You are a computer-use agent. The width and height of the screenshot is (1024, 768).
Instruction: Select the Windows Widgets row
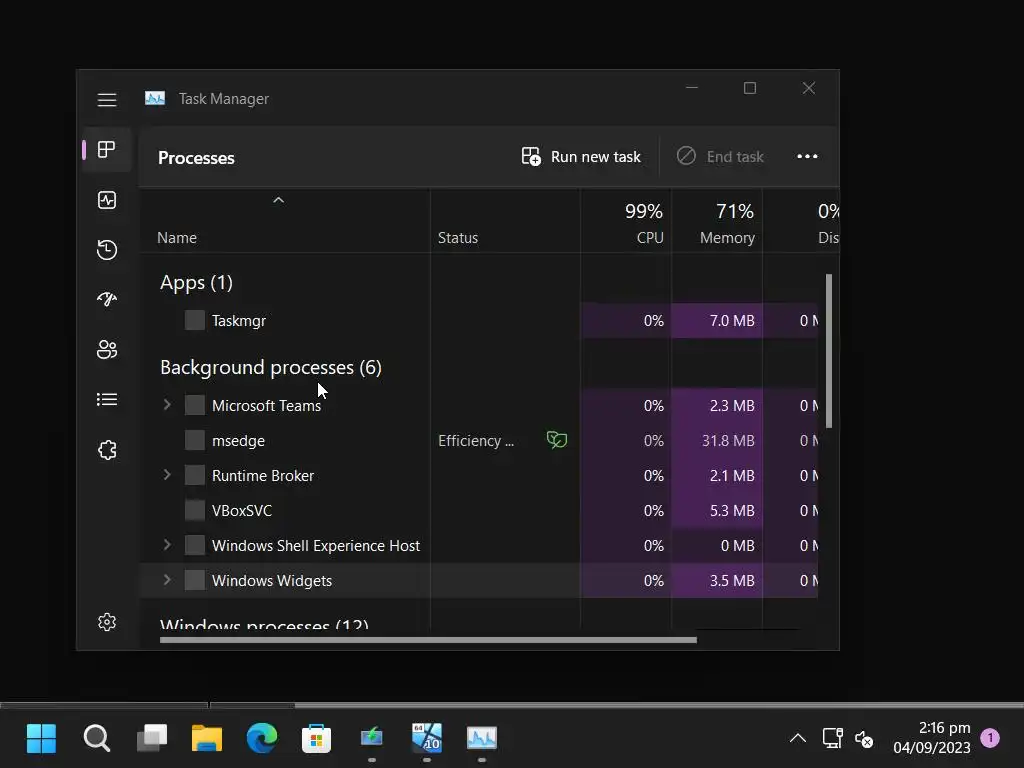478,581
